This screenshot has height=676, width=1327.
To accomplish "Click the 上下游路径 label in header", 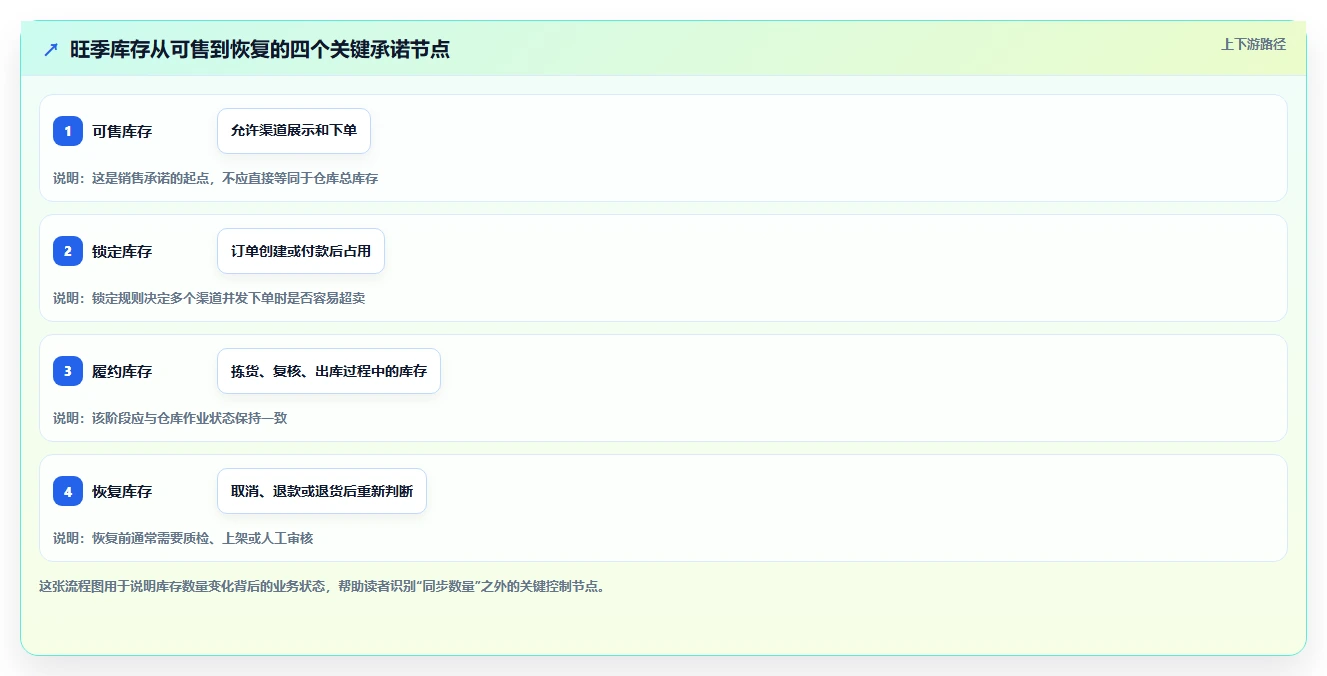I will pos(1253,44).
